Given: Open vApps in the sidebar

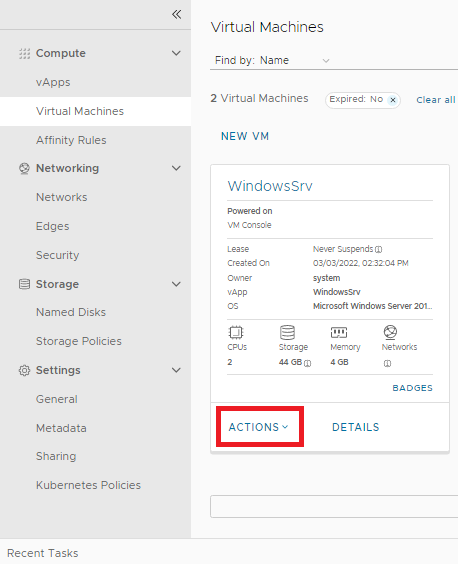Looking at the screenshot, I should tap(53, 82).
